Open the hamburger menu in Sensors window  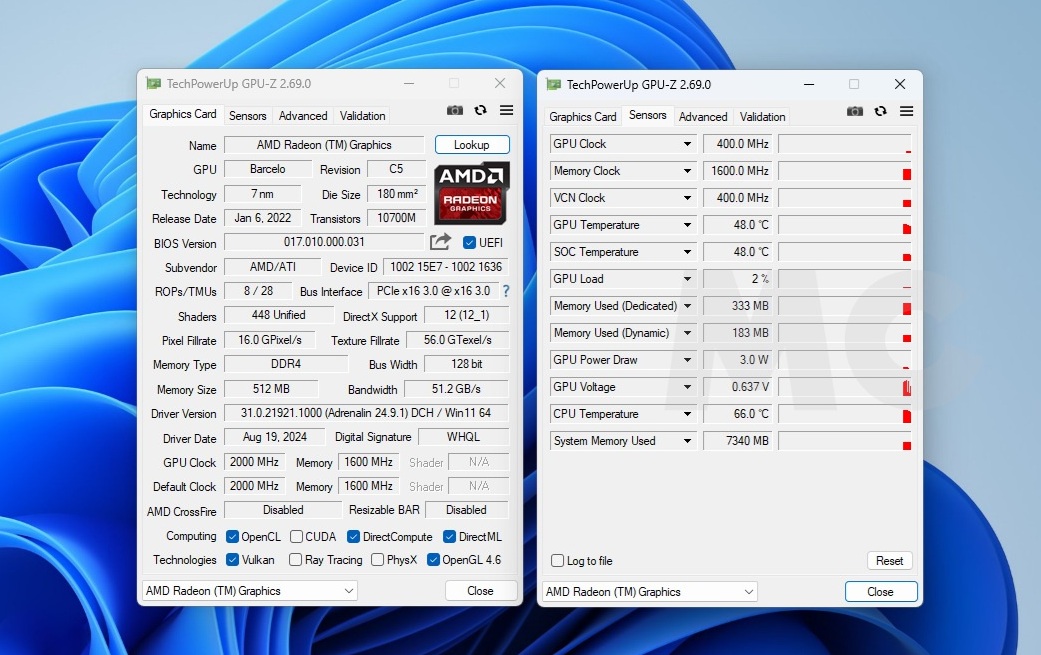click(907, 112)
